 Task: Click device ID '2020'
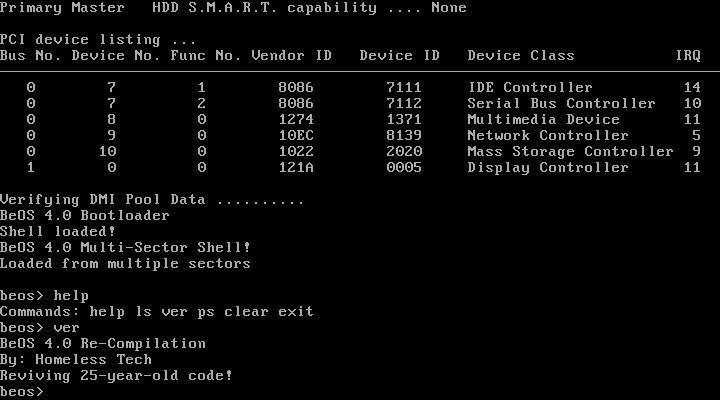(404, 152)
